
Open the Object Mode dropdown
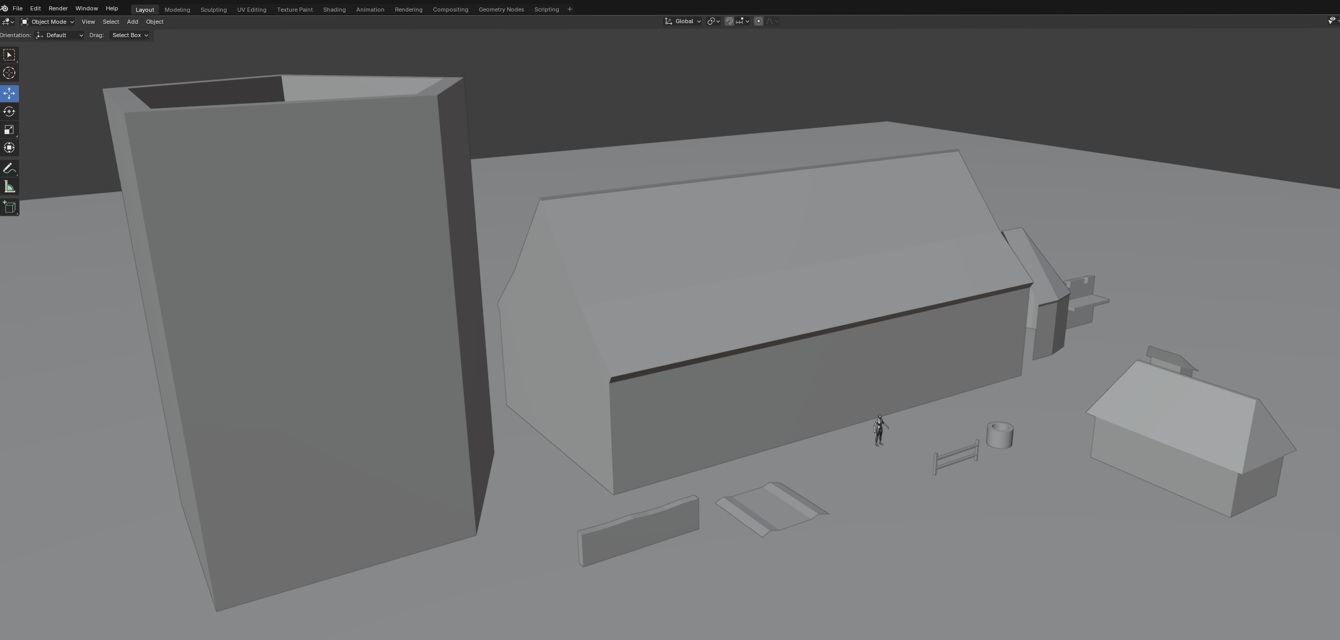[48, 21]
